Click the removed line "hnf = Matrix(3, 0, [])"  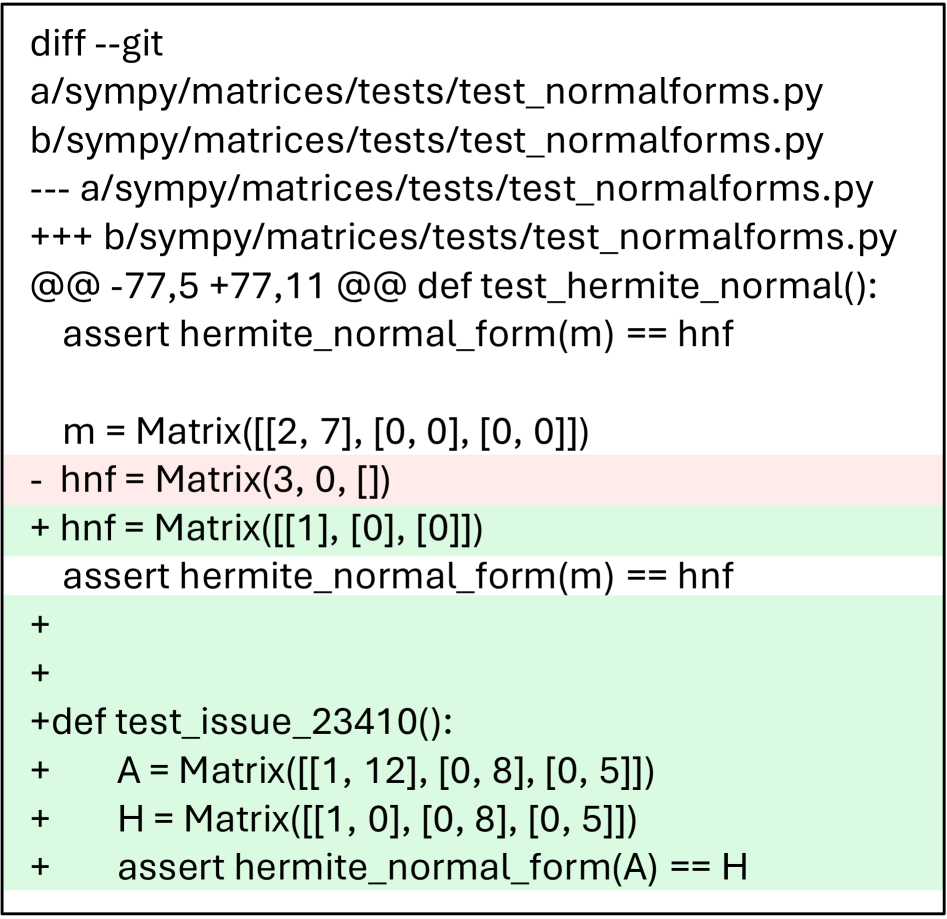(x=224, y=481)
